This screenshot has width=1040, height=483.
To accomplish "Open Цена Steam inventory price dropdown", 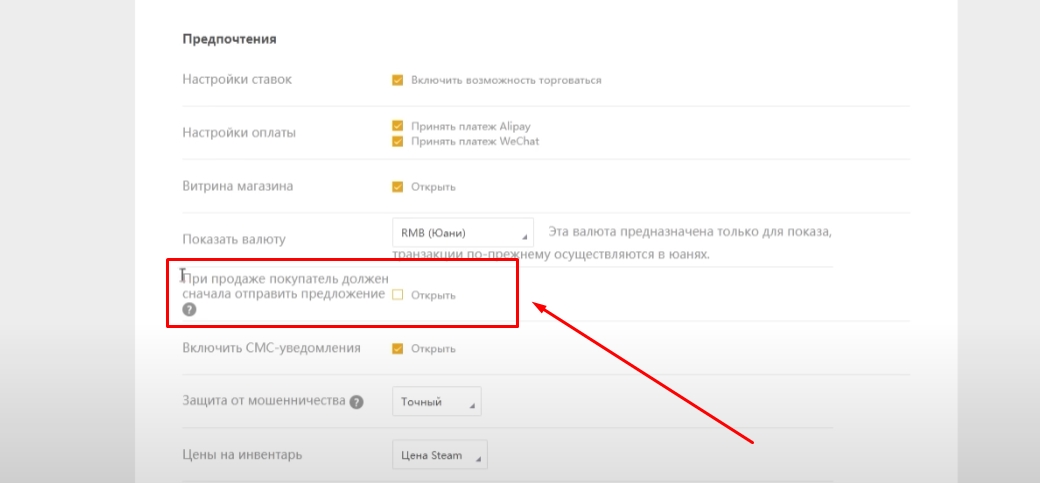I will (x=440, y=456).
